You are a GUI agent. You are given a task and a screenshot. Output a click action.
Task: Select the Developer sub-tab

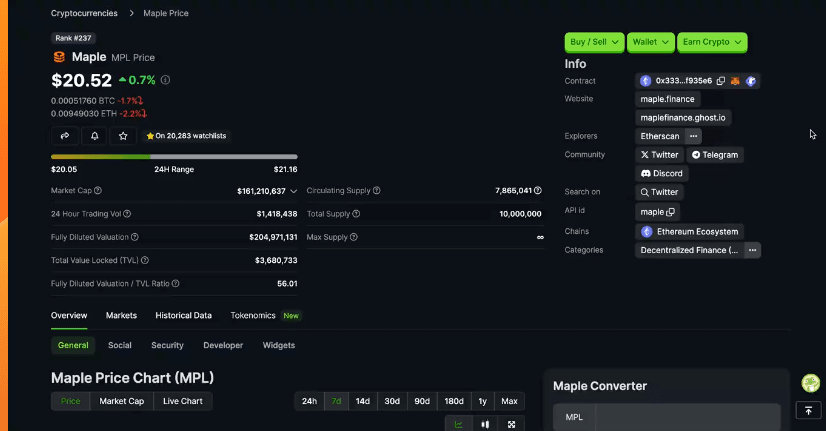click(x=223, y=345)
